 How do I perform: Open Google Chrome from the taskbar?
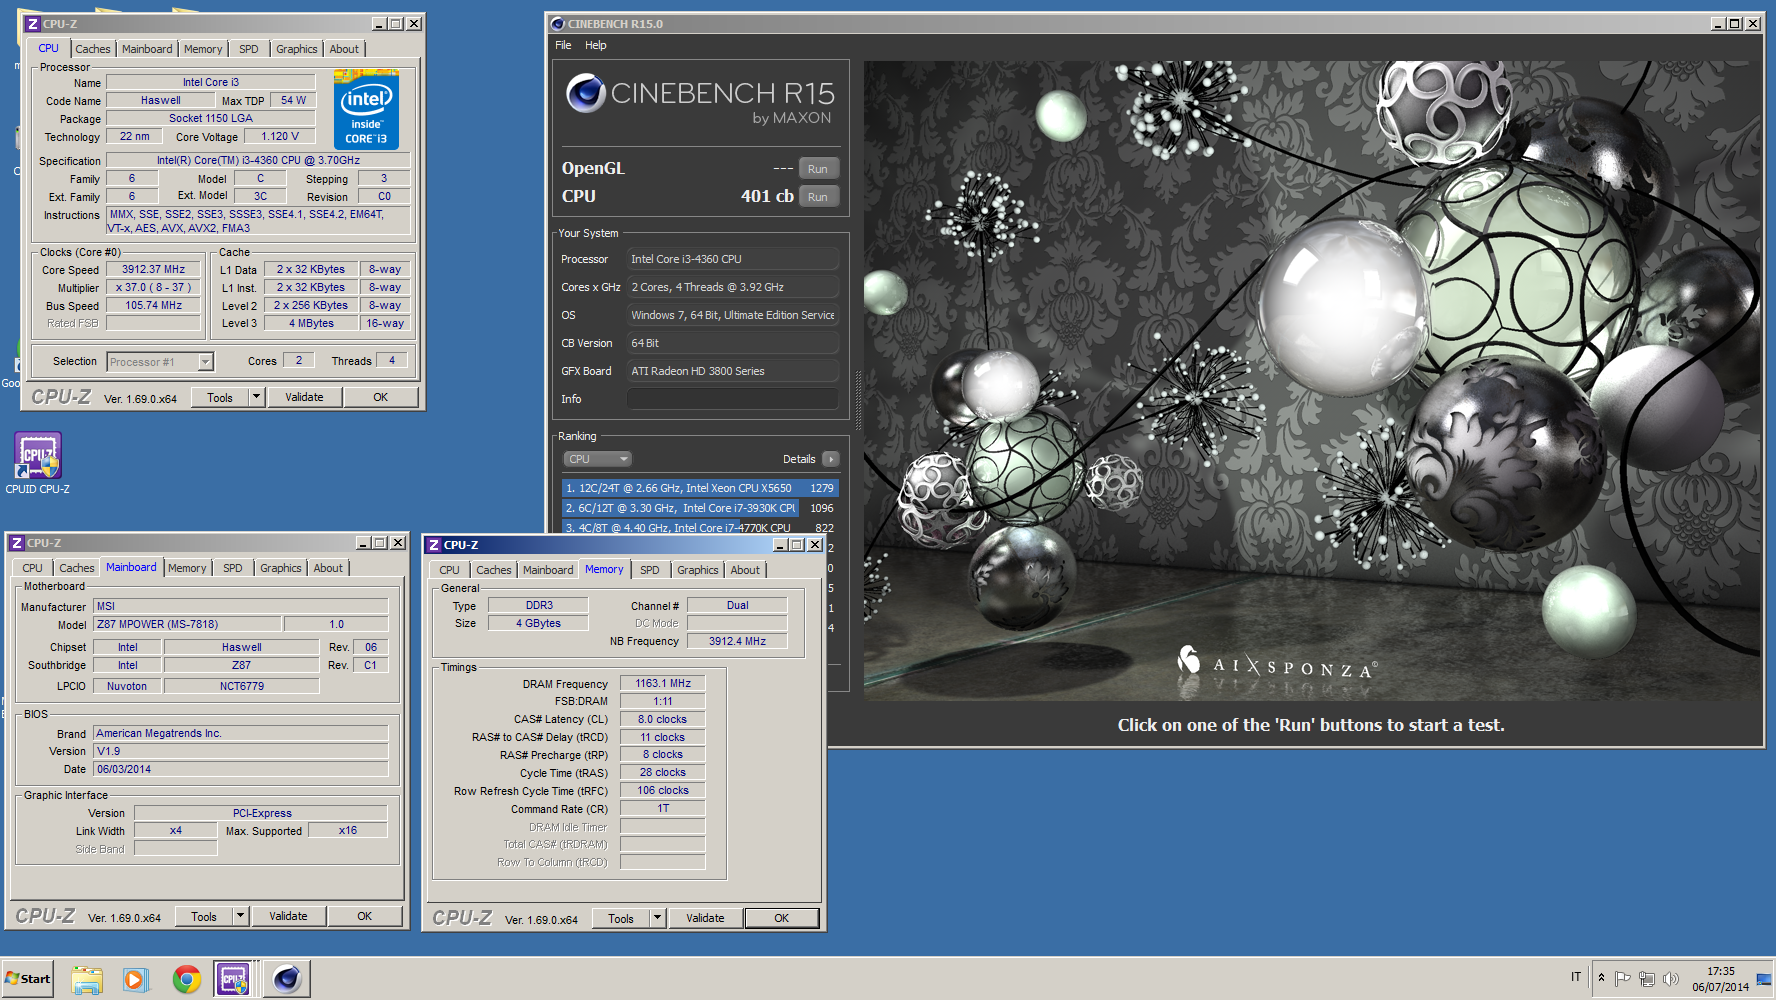[186, 979]
